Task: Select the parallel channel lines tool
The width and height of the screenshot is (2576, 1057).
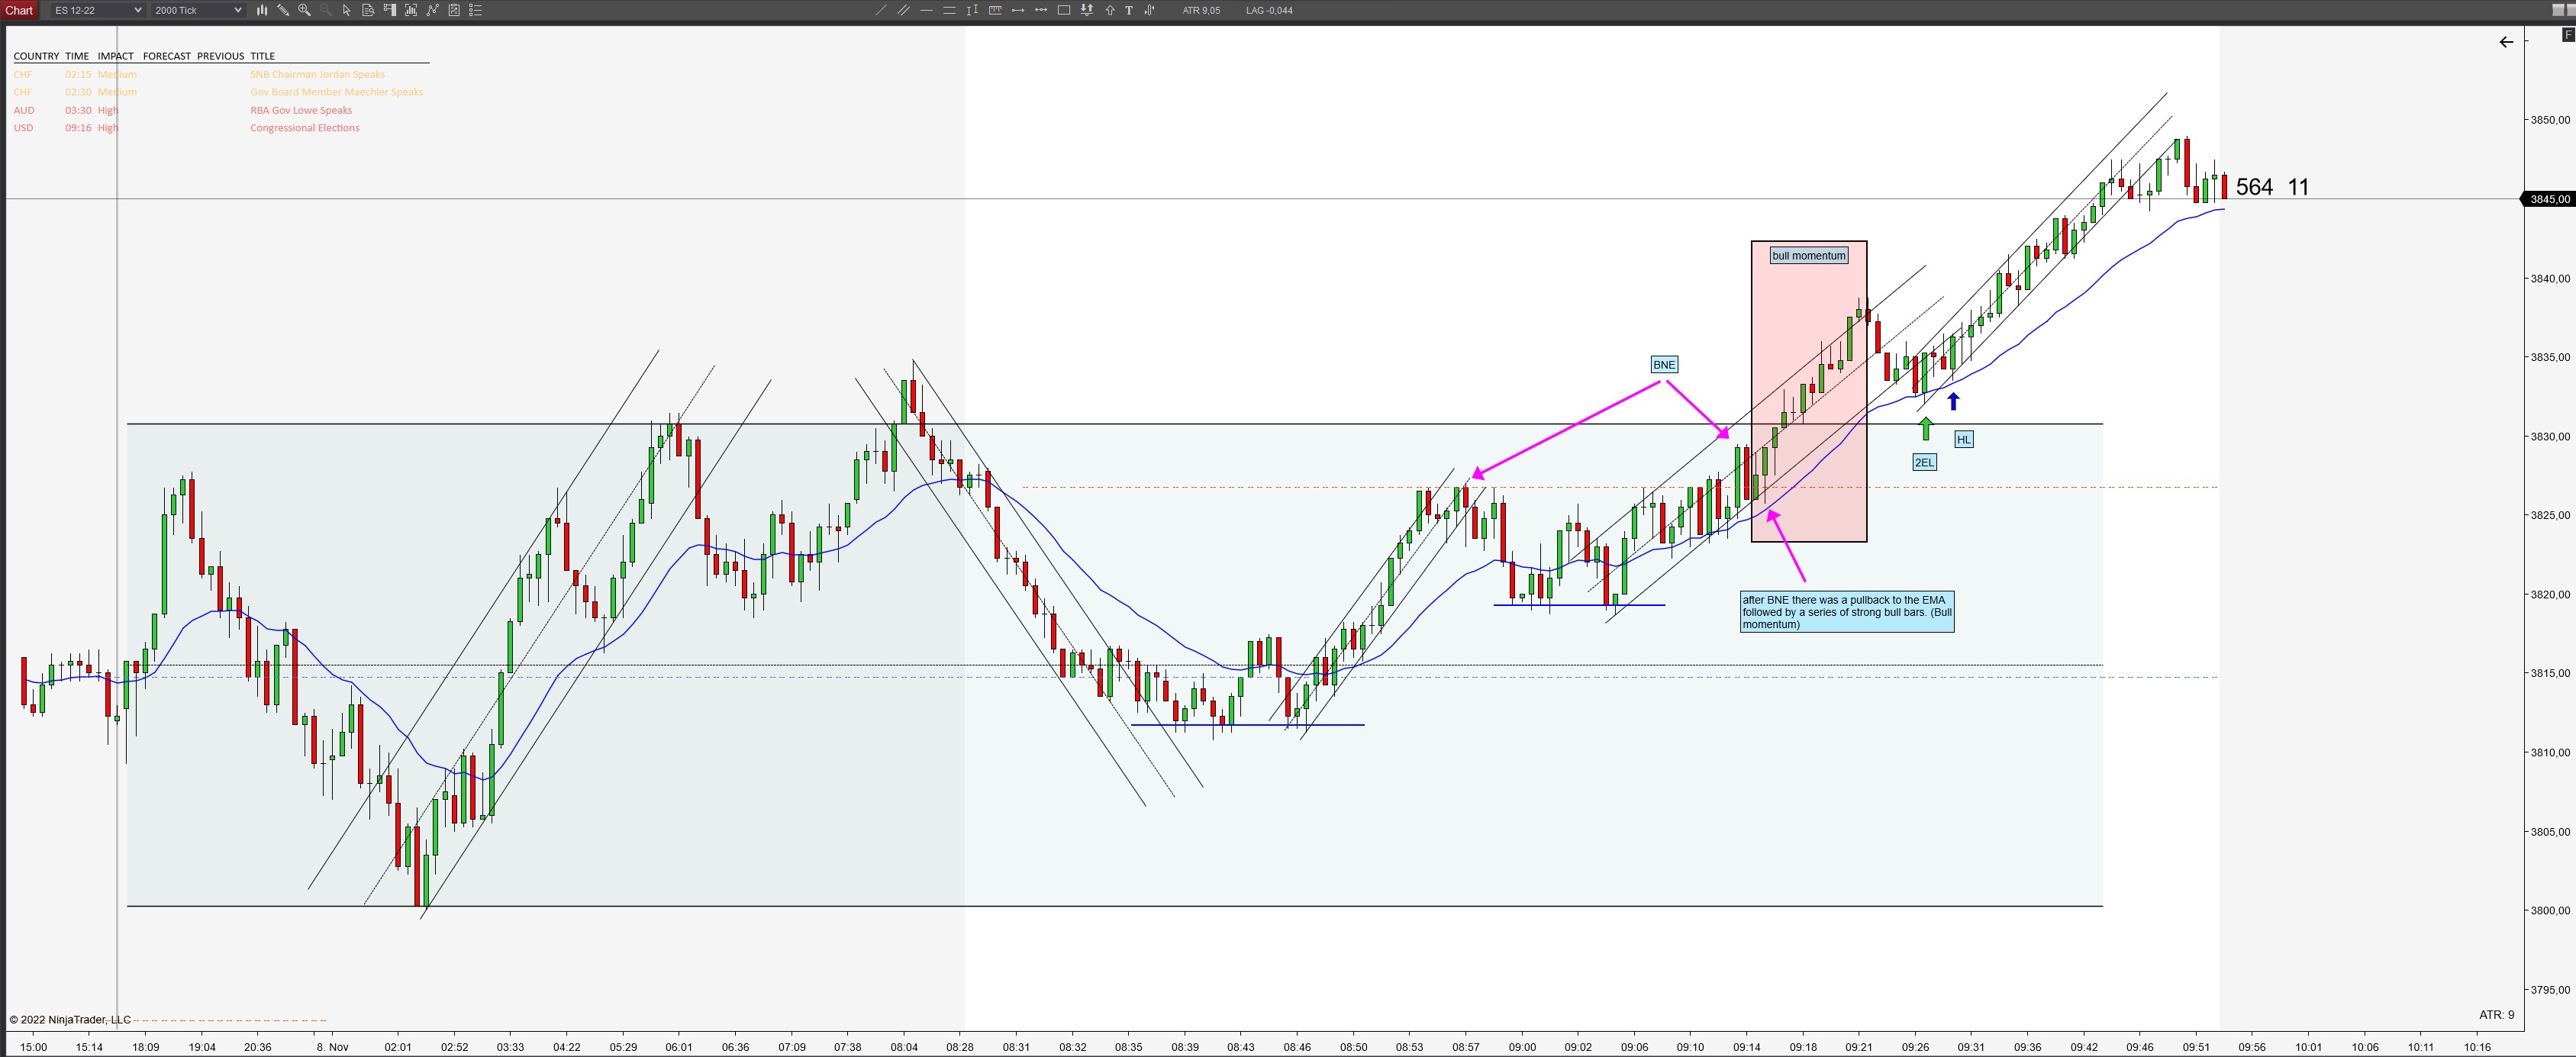Action: [904, 10]
